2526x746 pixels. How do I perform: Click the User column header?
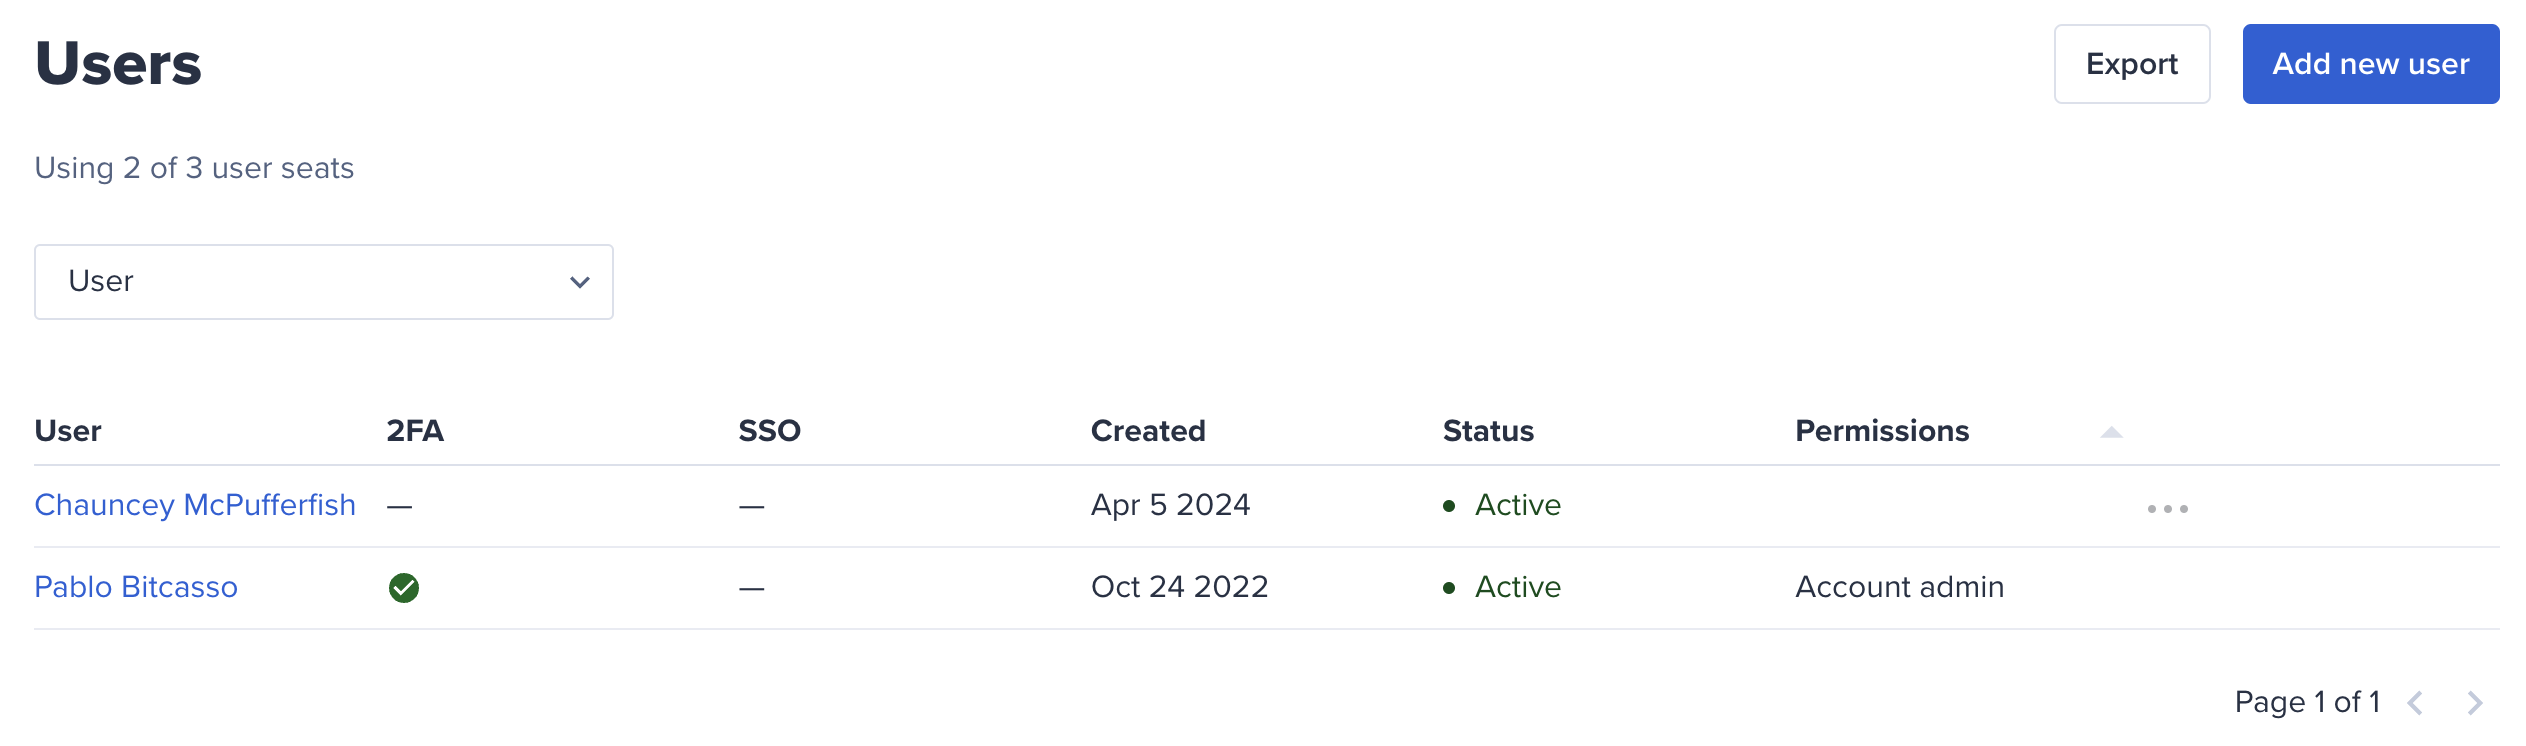(x=68, y=431)
